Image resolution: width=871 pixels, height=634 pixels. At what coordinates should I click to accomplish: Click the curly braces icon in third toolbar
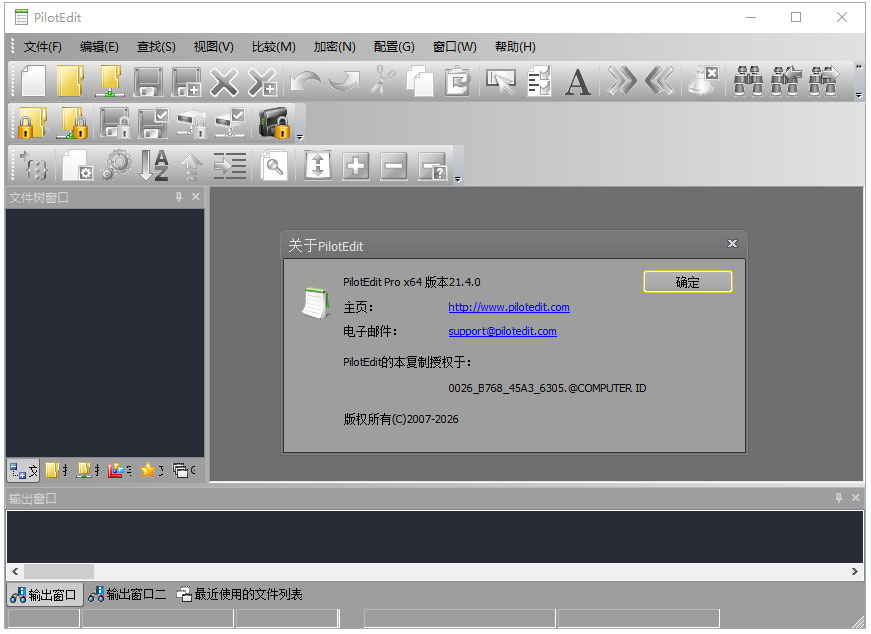[x=34, y=166]
